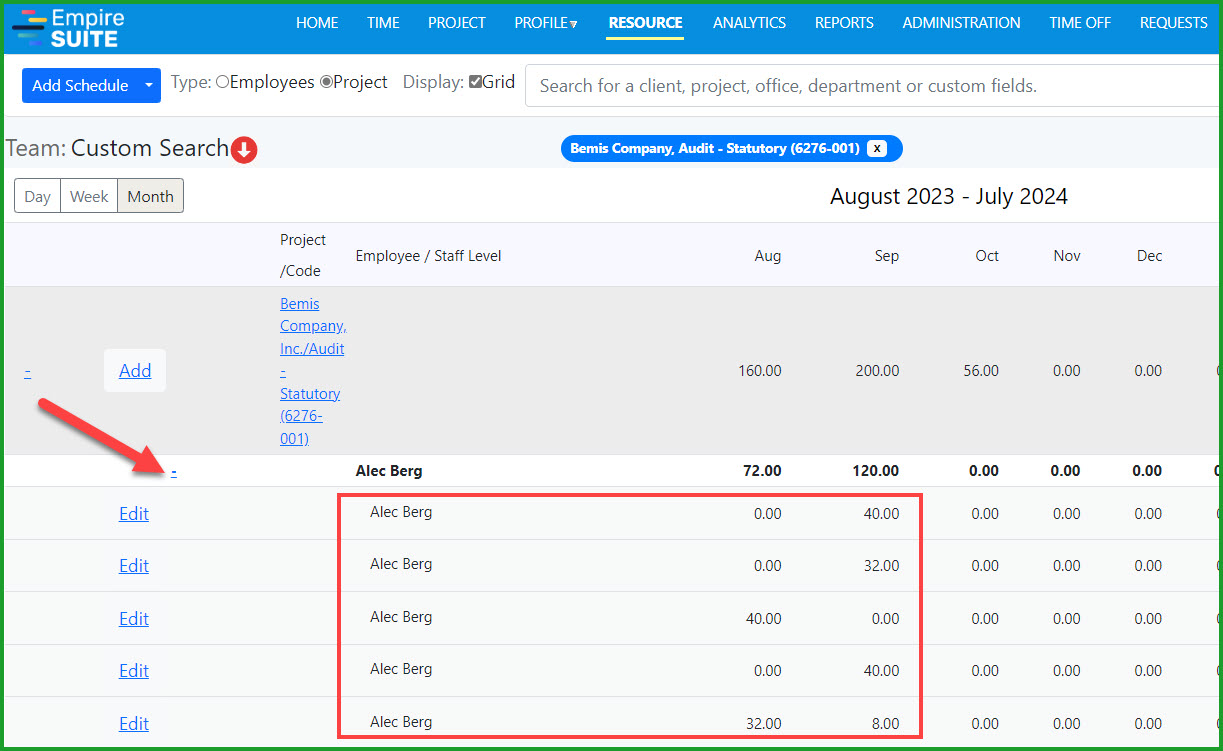The width and height of the screenshot is (1223, 751).
Task: Collapse the Bemis Company project row
Action: [27, 372]
